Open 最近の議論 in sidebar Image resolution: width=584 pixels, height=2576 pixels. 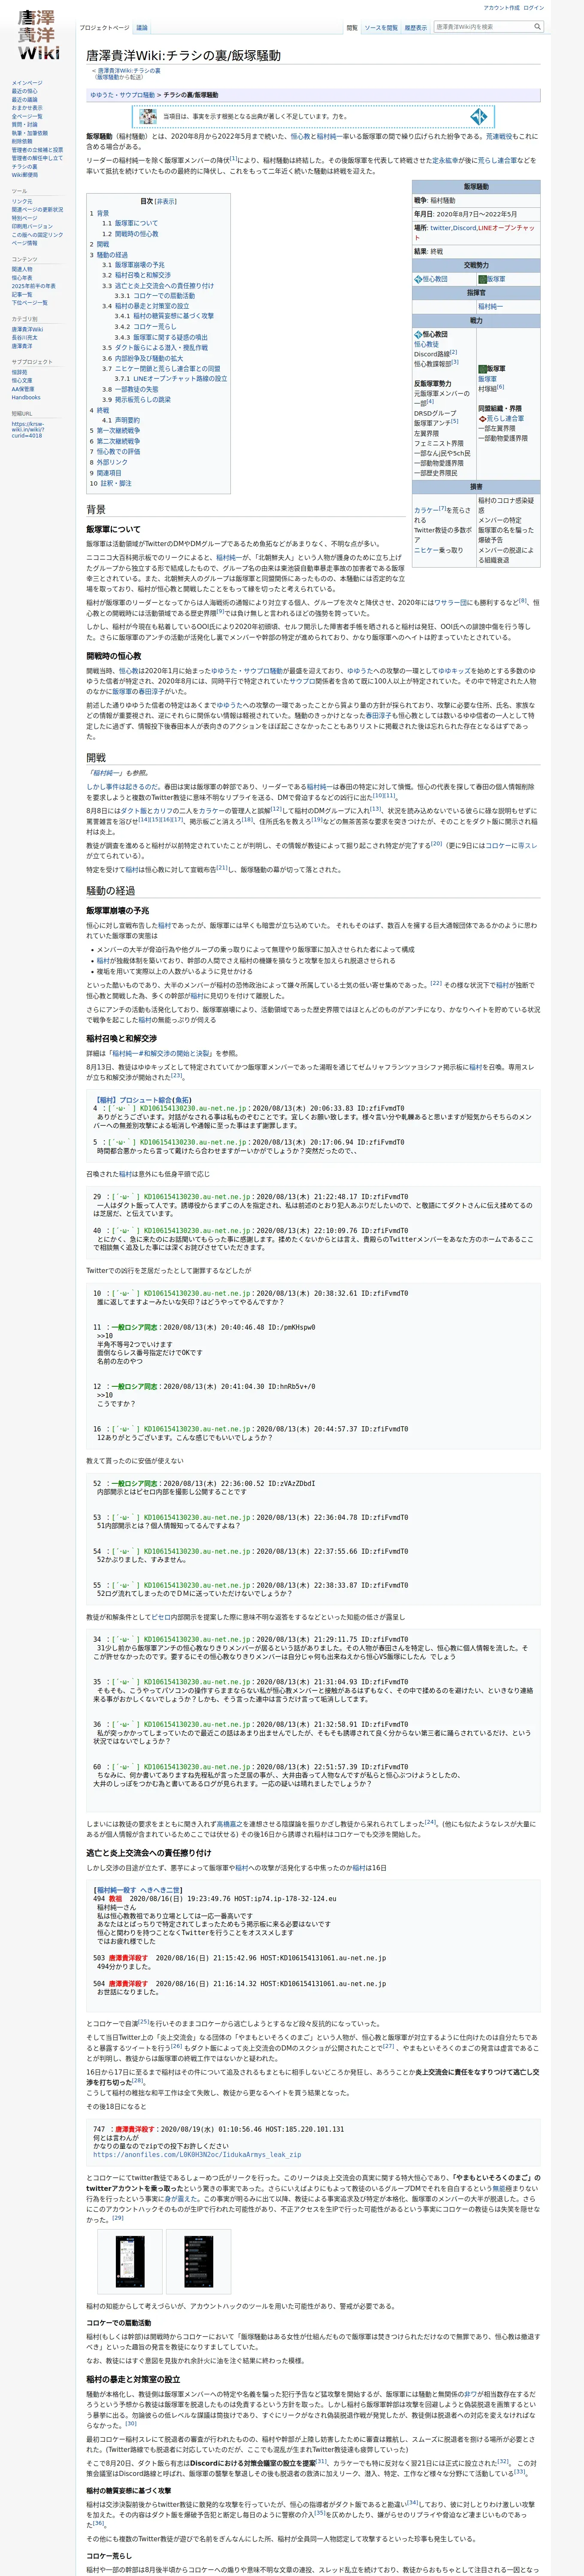click(25, 100)
